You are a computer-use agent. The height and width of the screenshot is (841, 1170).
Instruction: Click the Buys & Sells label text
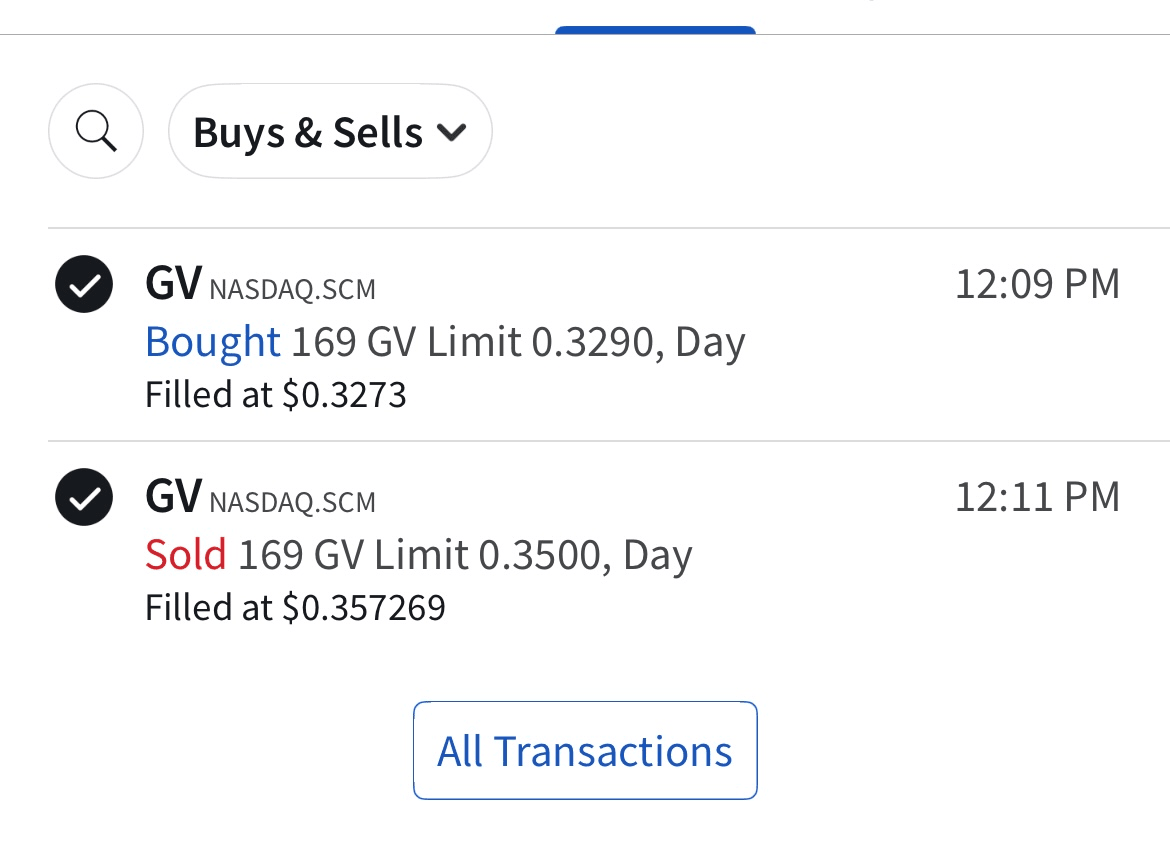308,132
